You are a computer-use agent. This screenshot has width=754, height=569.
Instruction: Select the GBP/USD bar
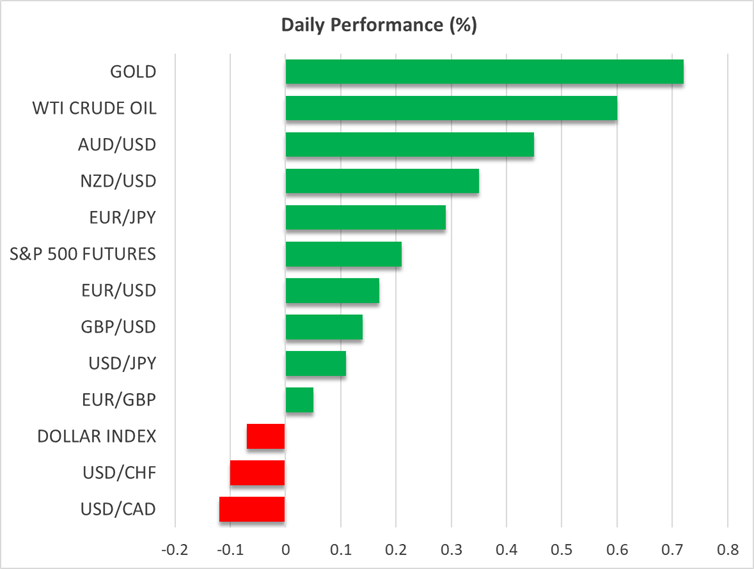[324, 327]
